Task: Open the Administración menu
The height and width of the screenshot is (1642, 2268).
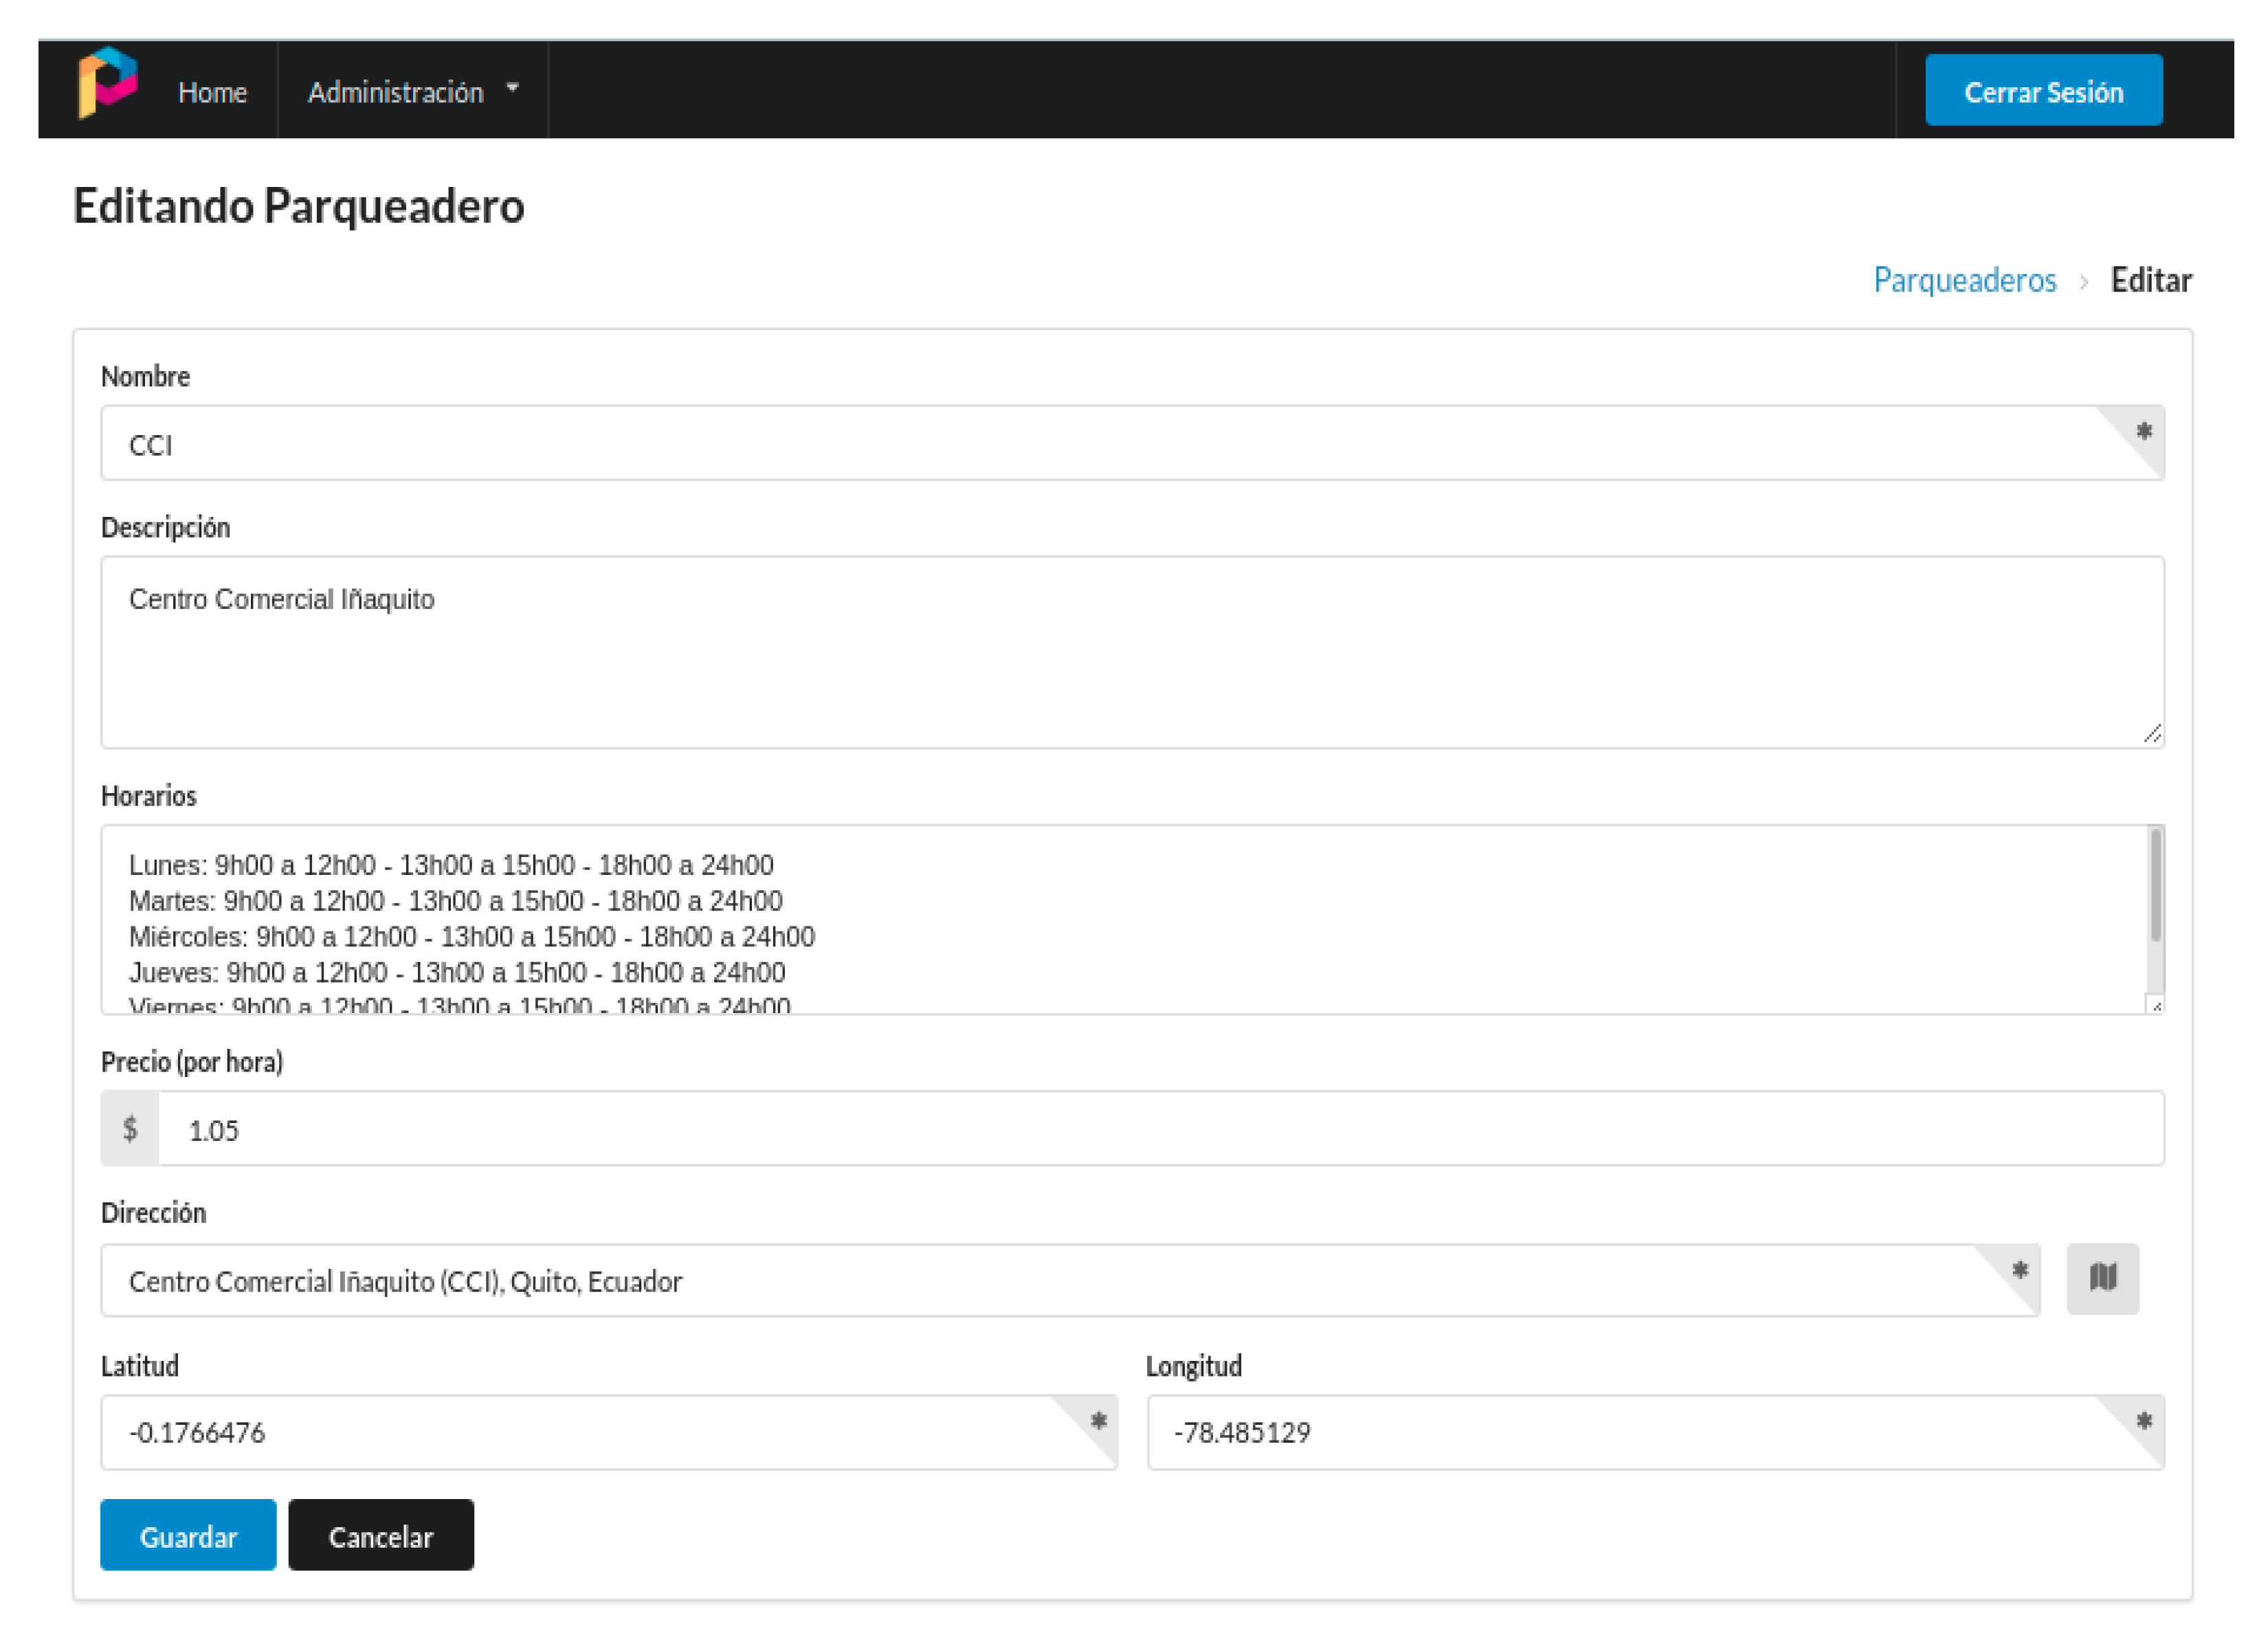Action: pos(396,92)
